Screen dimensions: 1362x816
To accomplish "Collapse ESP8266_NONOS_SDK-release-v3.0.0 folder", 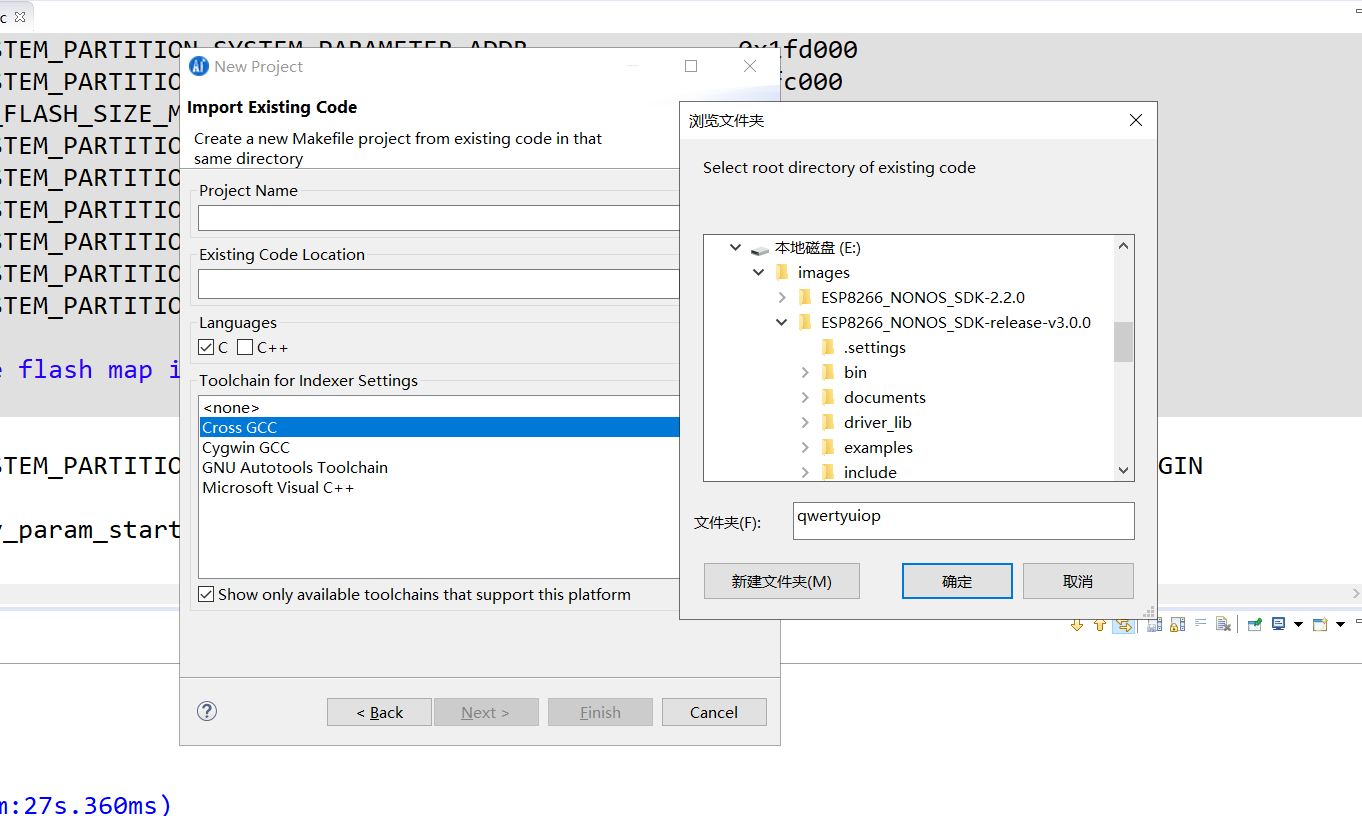I will (782, 322).
